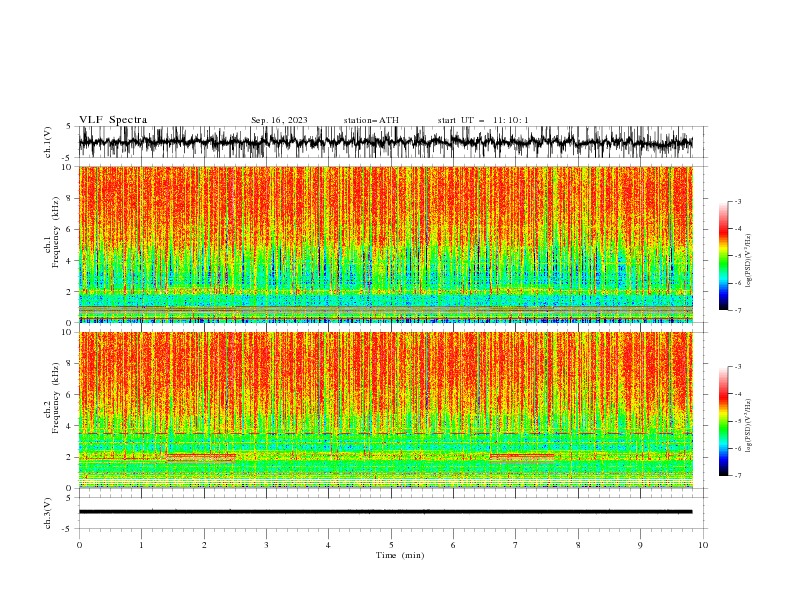Click the time axis tick label "3"

(x=266, y=545)
